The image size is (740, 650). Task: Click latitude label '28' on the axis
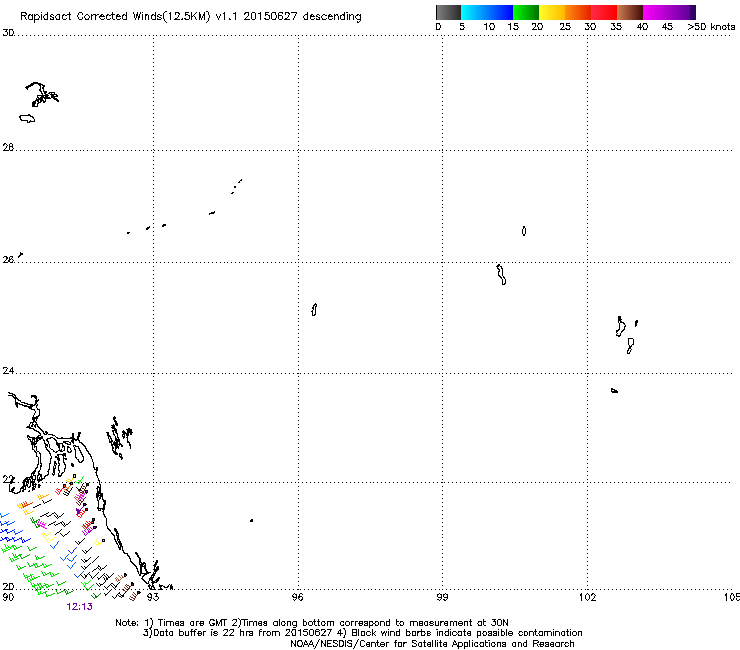click(x=8, y=148)
